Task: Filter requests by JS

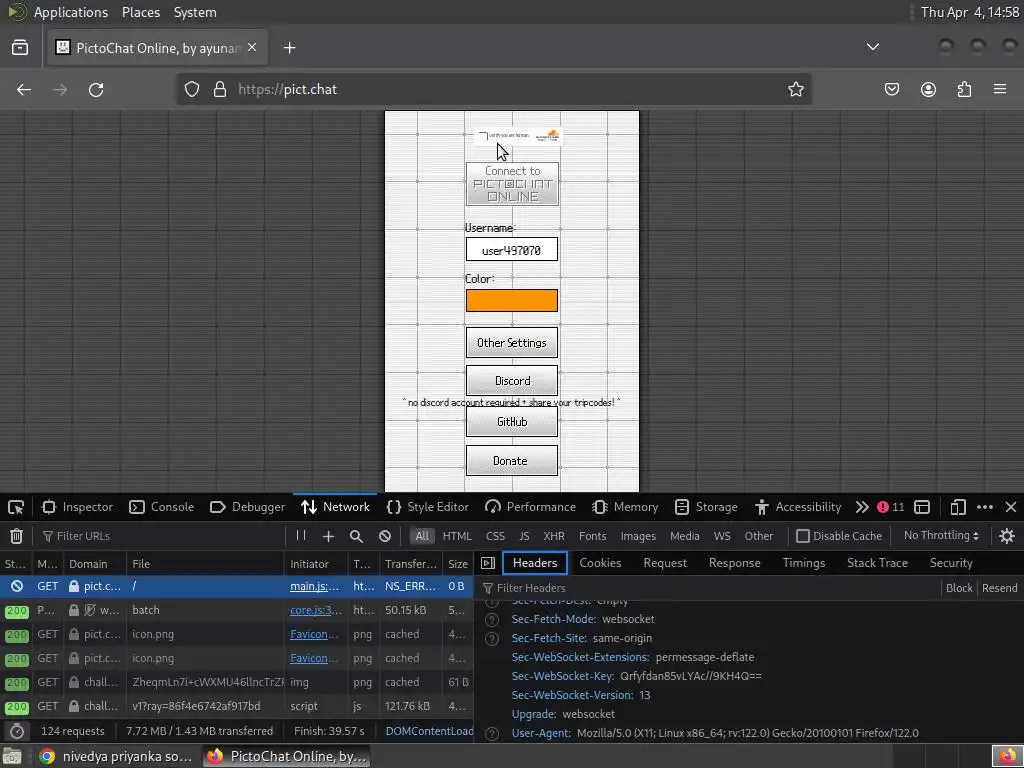Action: click(524, 536)
